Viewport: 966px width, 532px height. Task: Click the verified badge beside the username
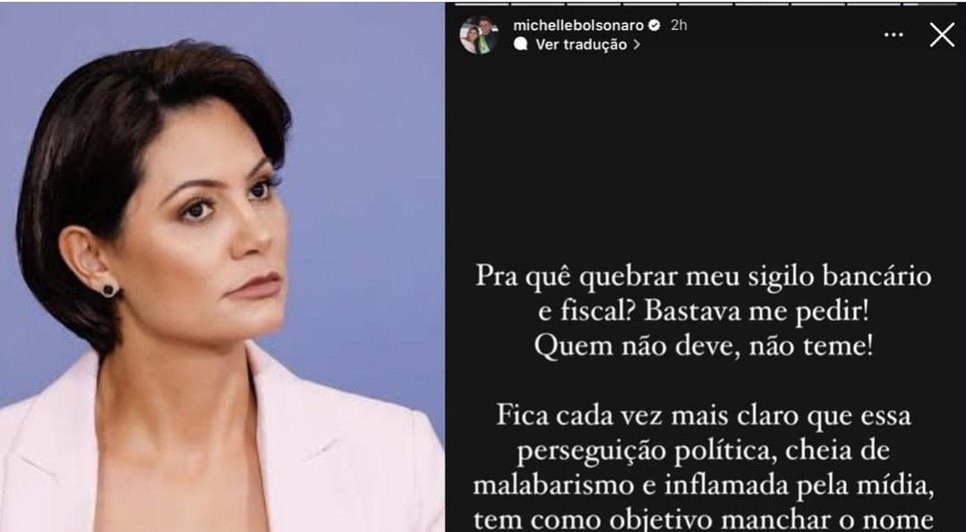(x=654, y=25)
